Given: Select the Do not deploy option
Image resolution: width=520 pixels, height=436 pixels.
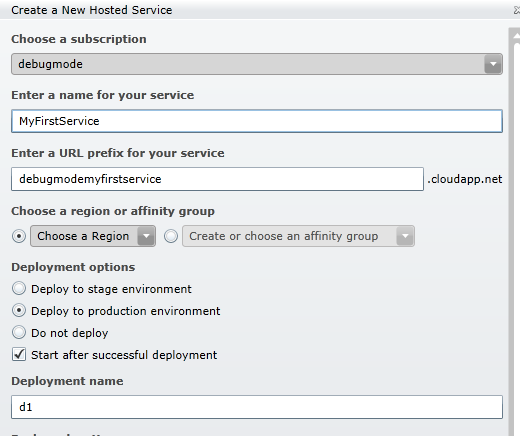Looking at the screenshot, I should [x=19, y=333].
